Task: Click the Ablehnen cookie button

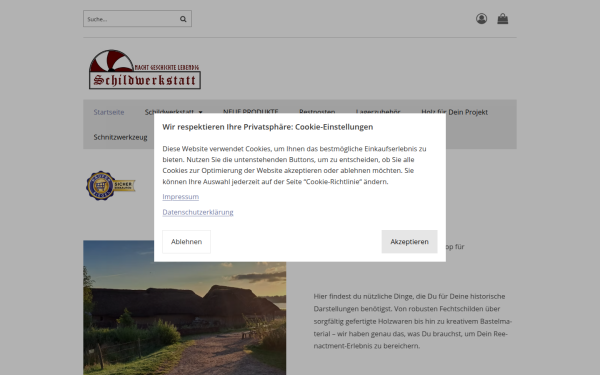Action: point(186,242)
